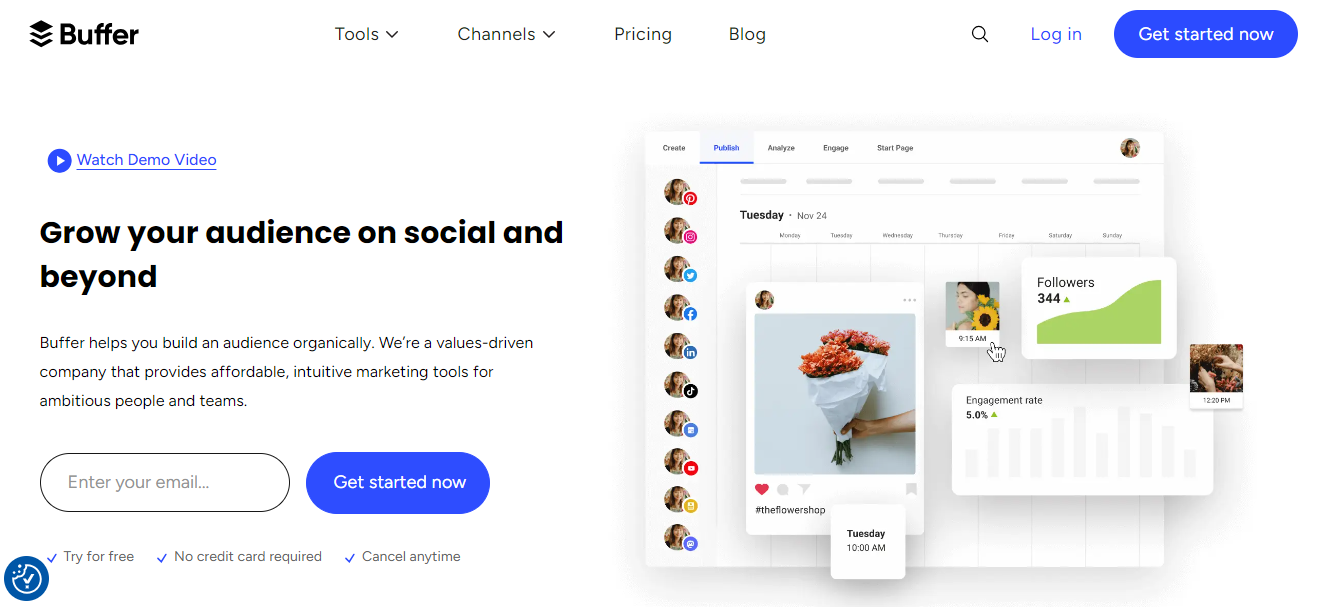1321x607 pixels.
Task: Select the Twitter channel avatar
Action: [x=679, y=270]
